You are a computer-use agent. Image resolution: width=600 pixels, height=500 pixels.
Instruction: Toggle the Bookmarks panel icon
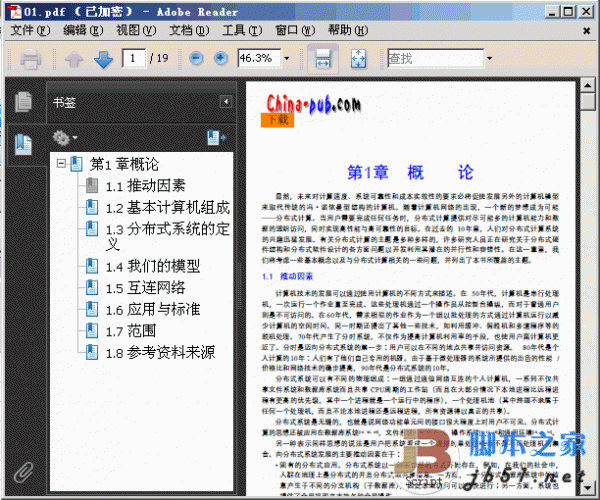23,145
